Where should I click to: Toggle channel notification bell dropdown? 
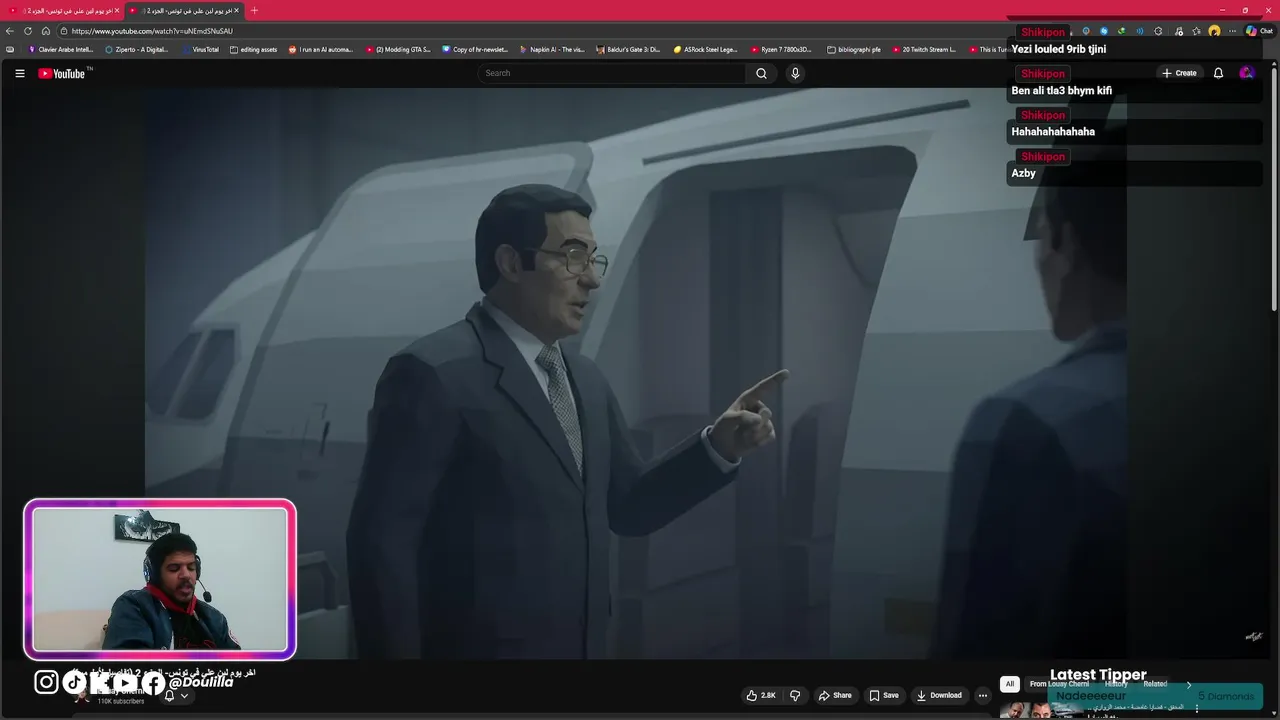(177, 695)
